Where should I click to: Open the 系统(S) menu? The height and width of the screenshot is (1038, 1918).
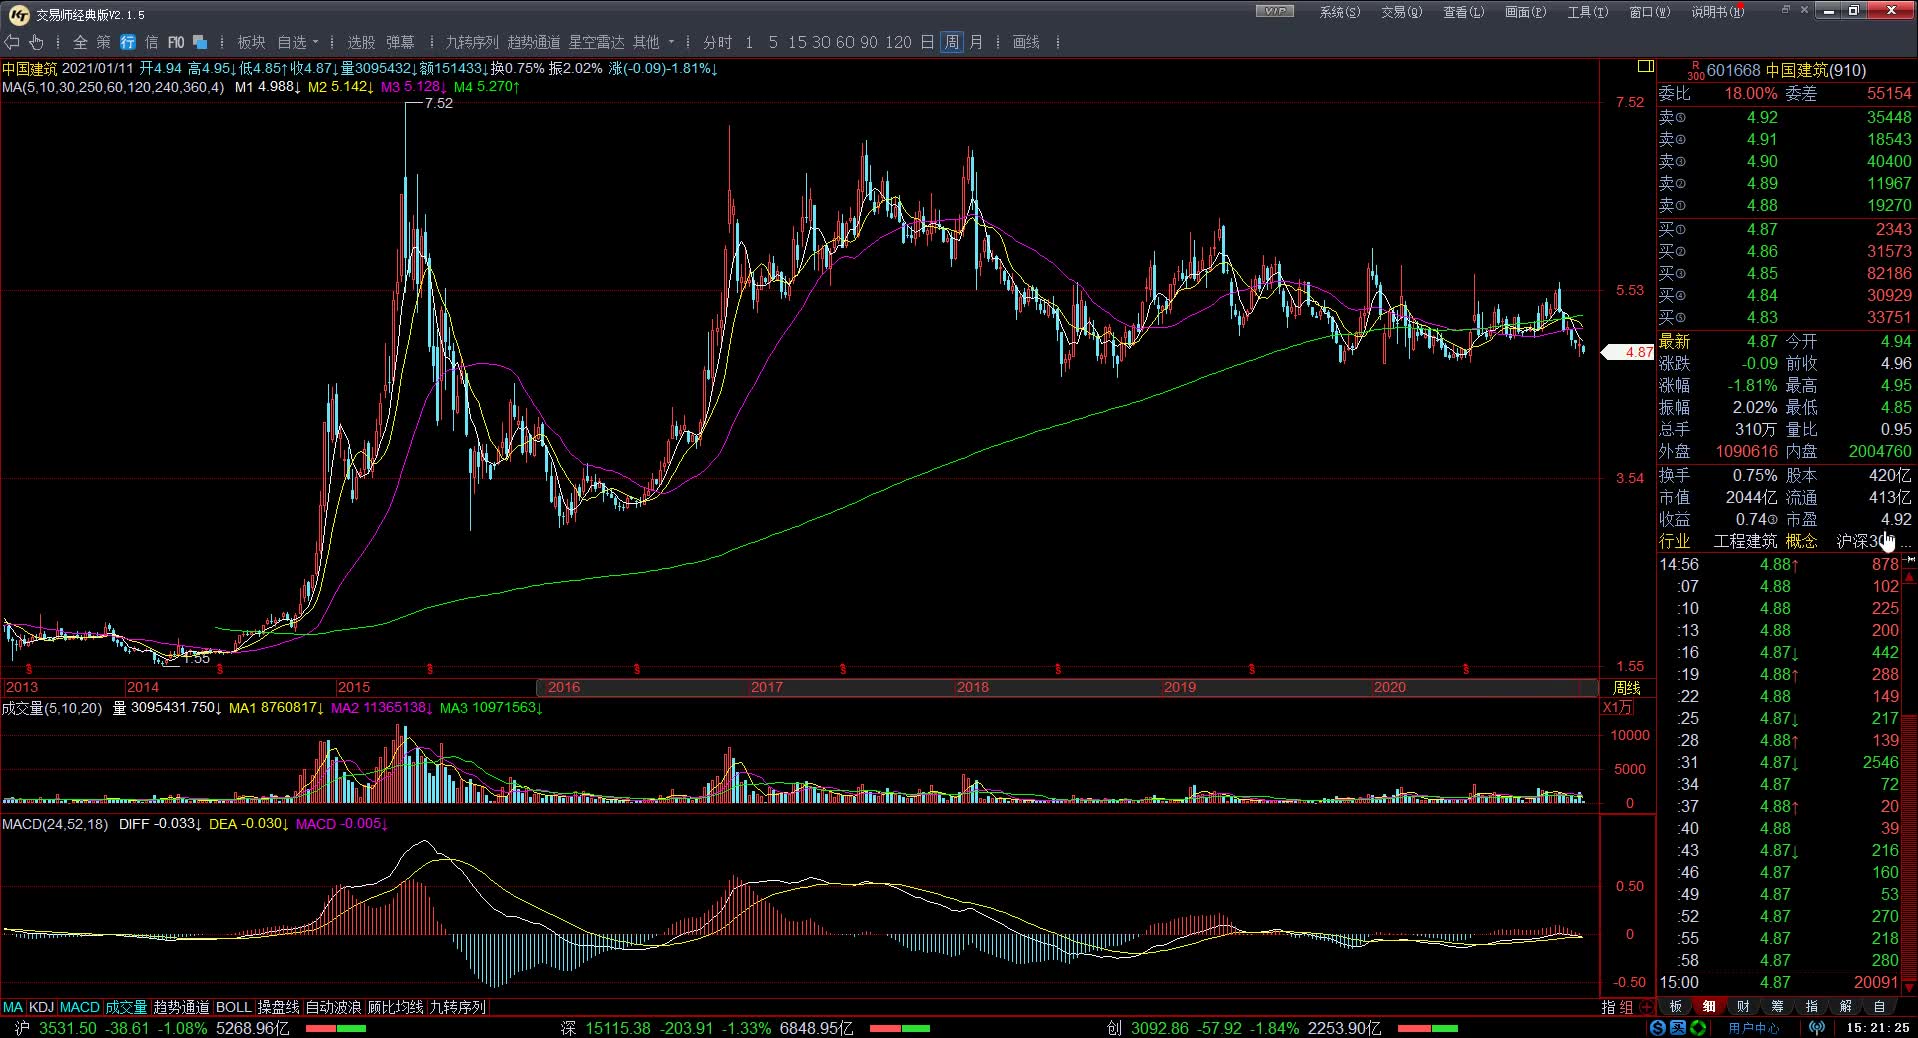click(1339, 12)
